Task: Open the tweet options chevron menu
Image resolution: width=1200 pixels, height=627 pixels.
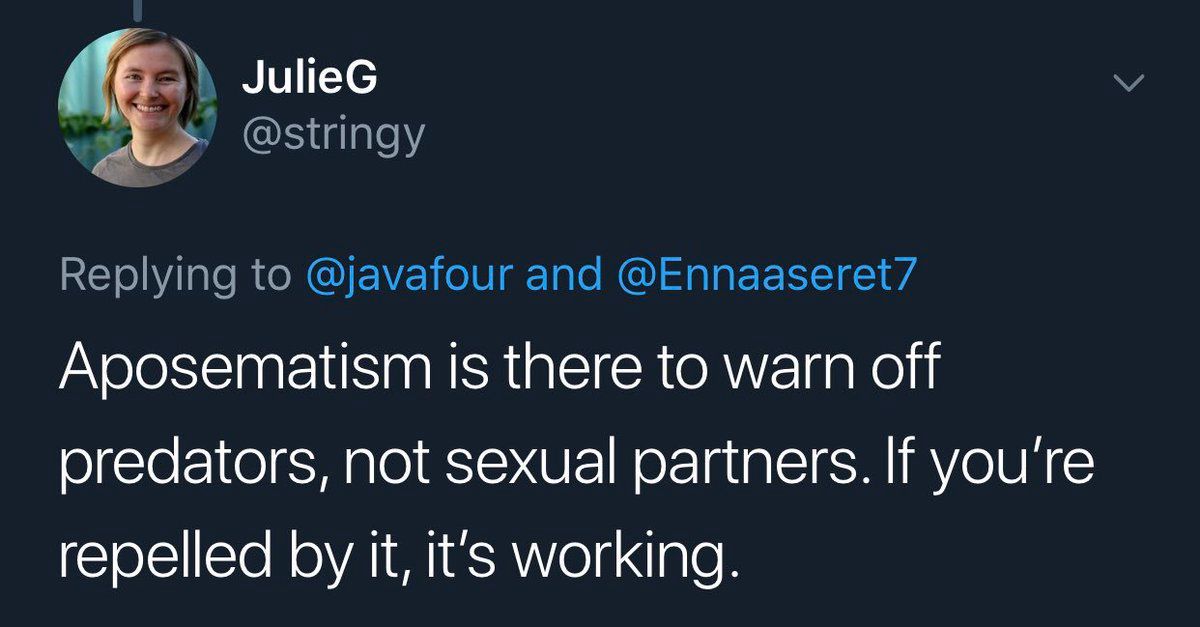Action: (x=1128, y=85)
